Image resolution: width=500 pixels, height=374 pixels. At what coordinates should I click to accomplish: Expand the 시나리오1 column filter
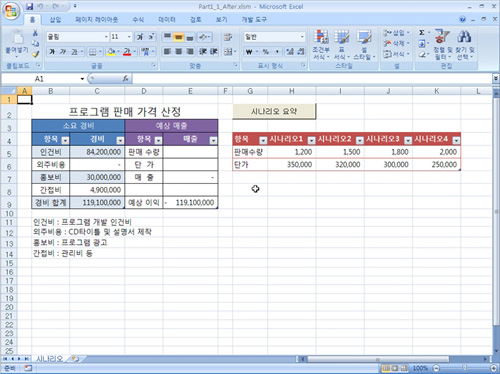(311, 140)
